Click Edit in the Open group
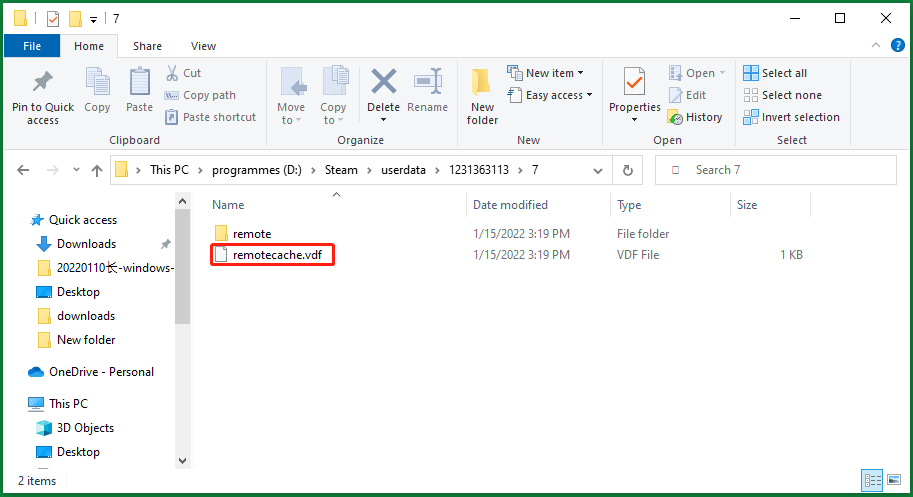 coord(687,95)
